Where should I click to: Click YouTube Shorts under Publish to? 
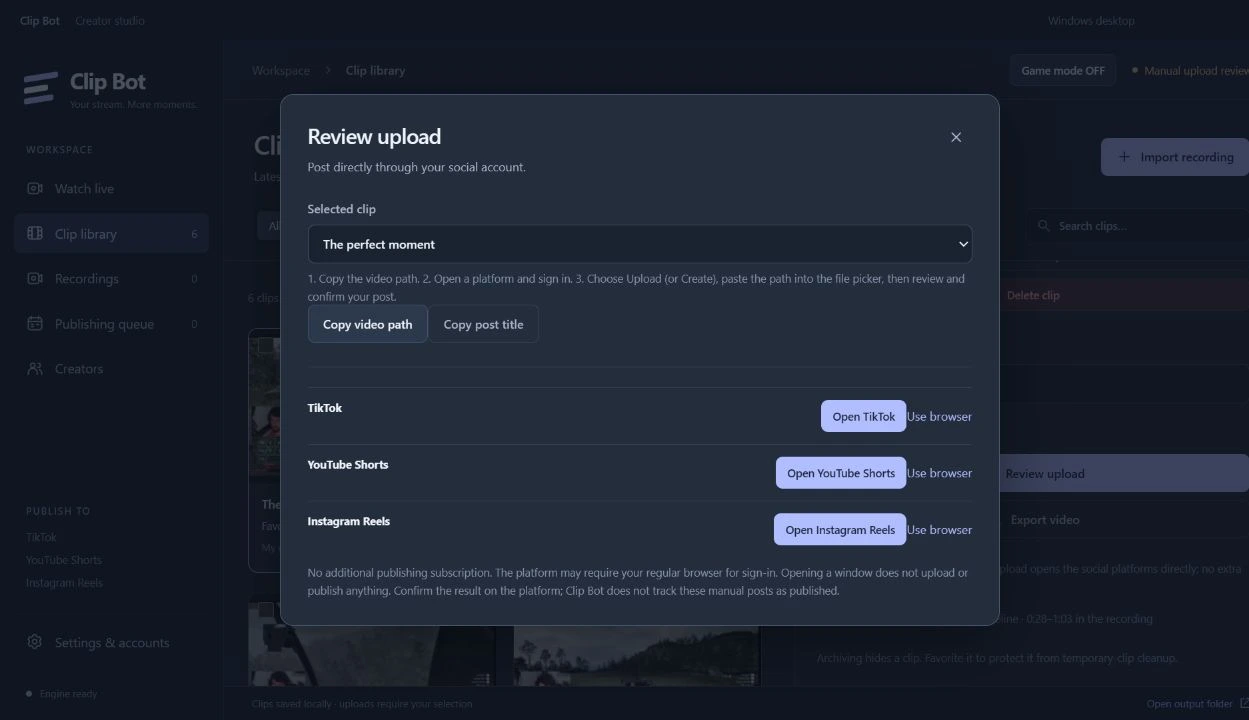(64, 560)
